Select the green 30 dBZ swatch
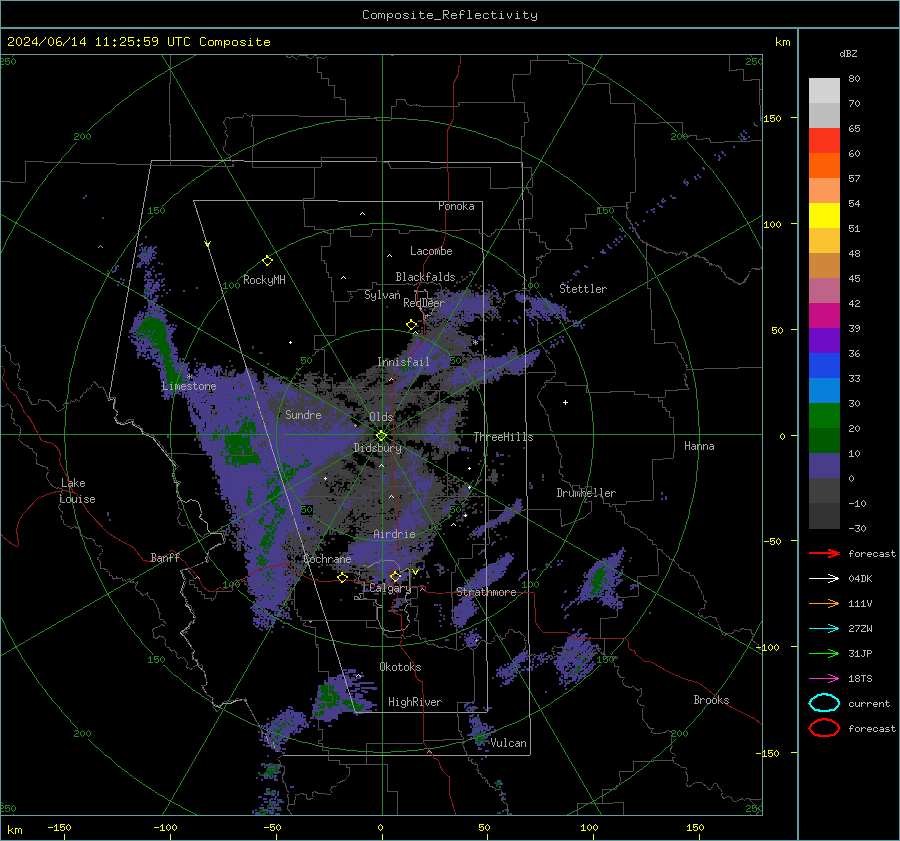 (x=824, y=415)
